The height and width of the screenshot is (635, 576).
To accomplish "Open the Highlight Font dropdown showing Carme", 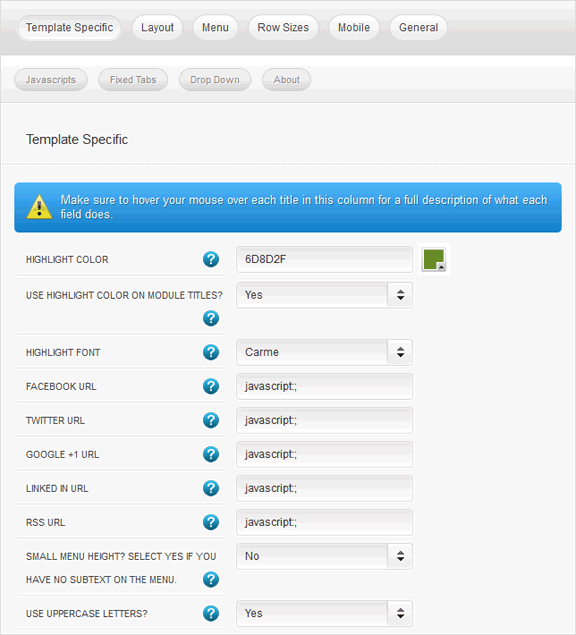I will 324,352.
